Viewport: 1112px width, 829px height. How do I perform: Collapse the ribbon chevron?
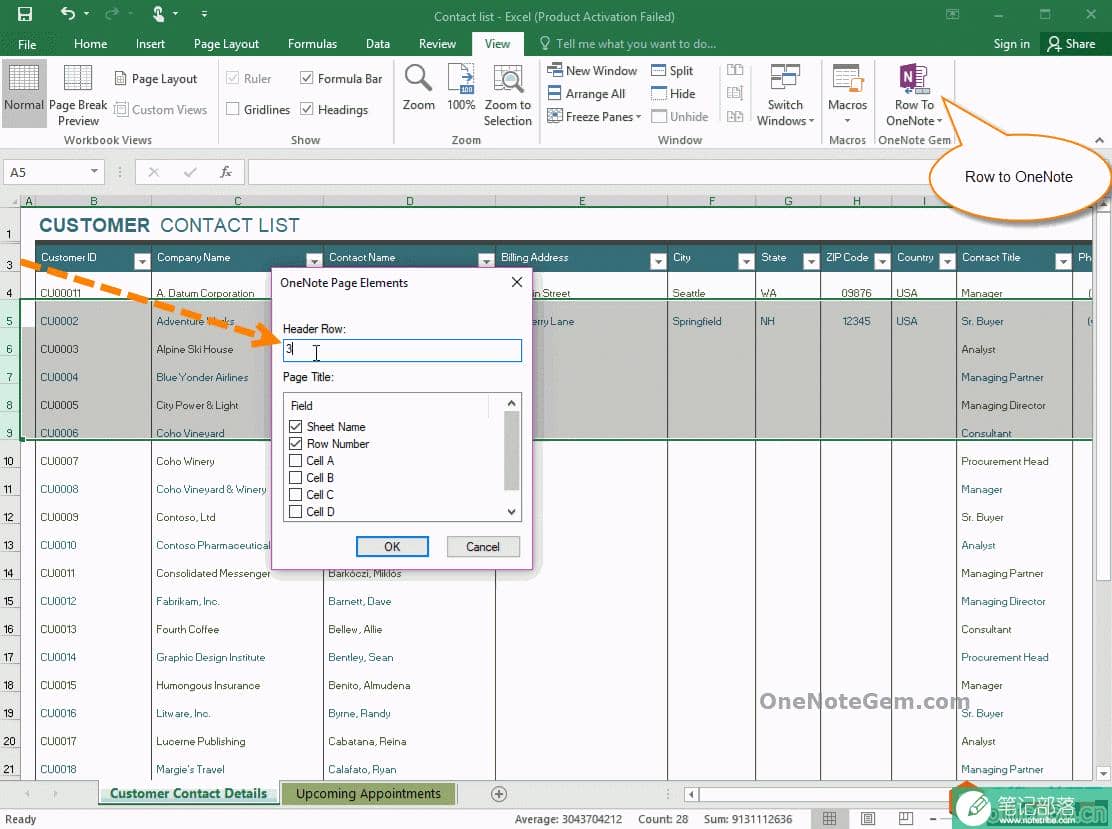[1099, 140]
